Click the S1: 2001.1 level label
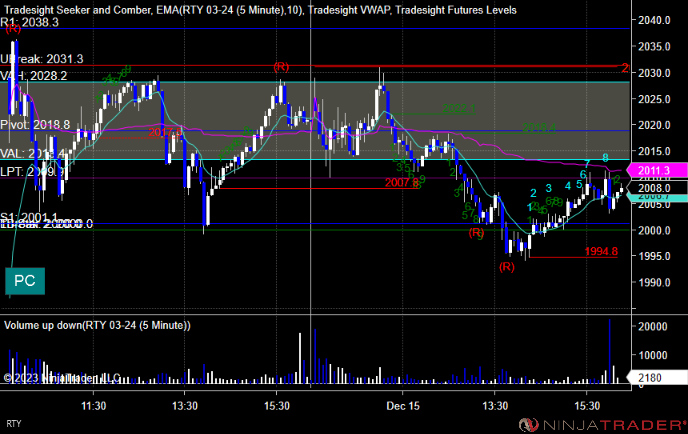The height and width of the screenshot is (434, 688). click(29, 217)
